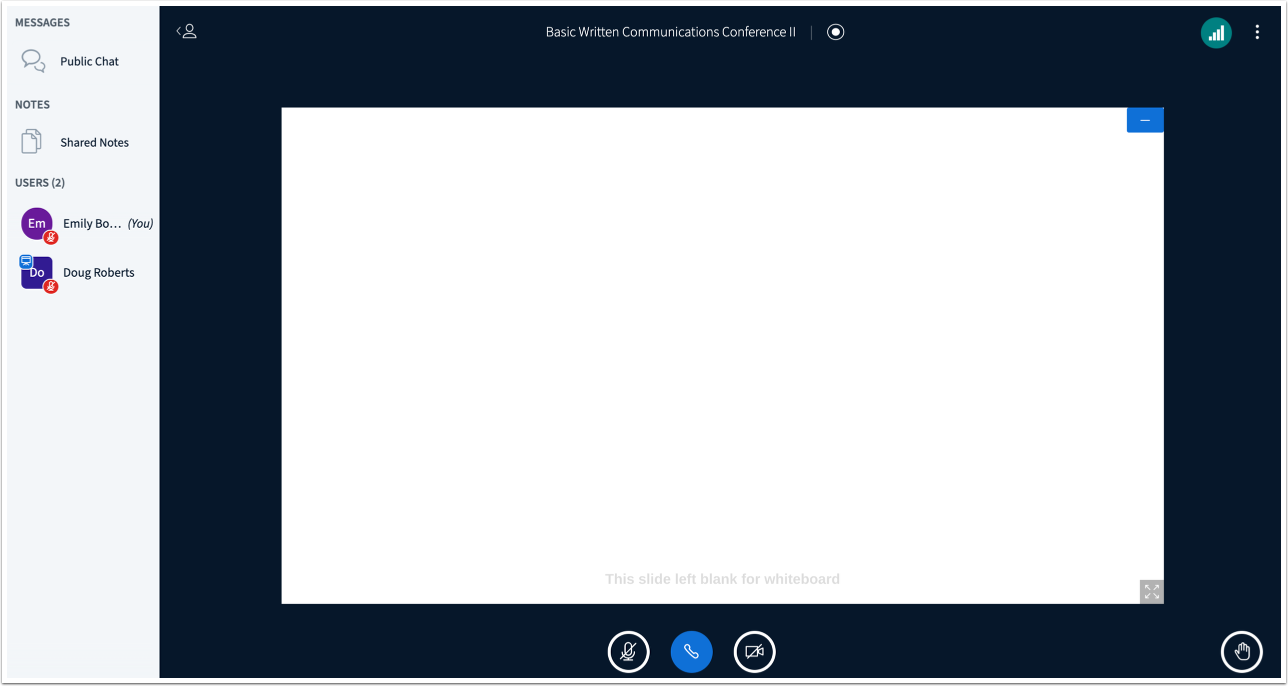
Task: Open connection status signal icon
Action: point(1216,33)
